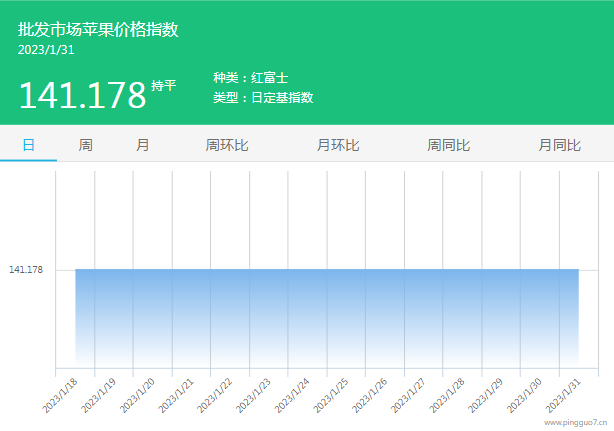This screenshot has width=614, height=431.
Task: Click x-axis date 2023/1/21
Action: (176, 396)
